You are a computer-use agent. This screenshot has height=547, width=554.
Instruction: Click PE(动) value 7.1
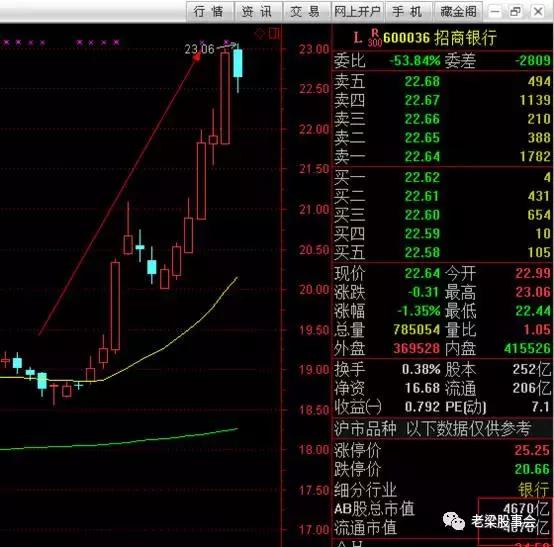click(542, 407)
